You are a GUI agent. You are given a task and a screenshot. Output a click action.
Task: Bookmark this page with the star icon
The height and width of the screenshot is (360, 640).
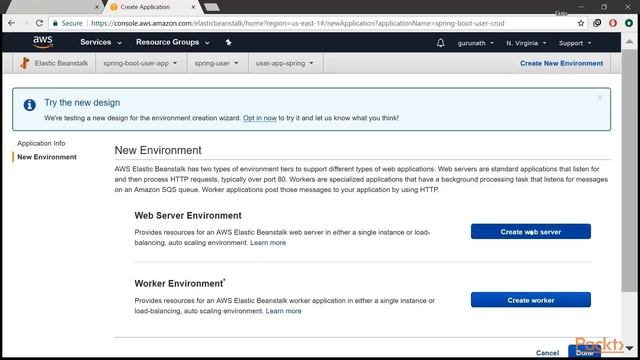pyautogui.click(x=581, y=23)
